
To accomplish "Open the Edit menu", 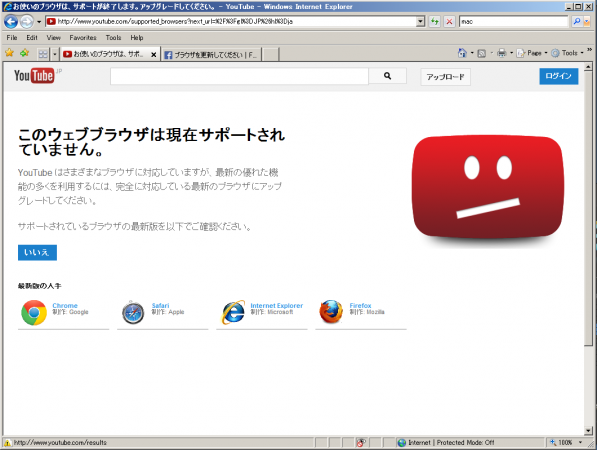I will [x=32, y=37].
